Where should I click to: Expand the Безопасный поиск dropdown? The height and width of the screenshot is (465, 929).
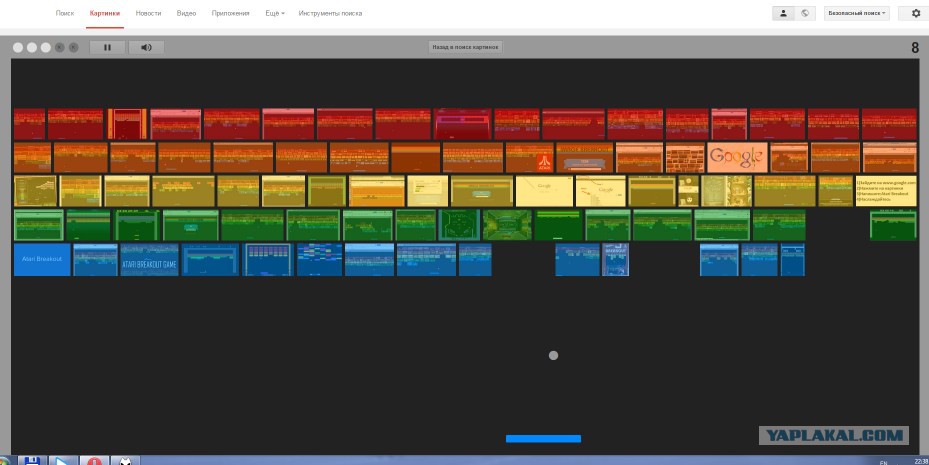[857, 13]
